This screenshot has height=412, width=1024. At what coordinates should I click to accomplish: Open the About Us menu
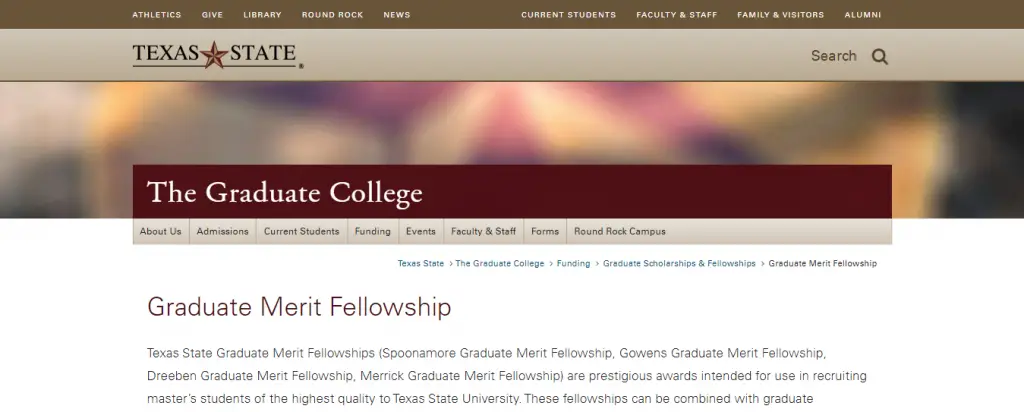(161, 231)
